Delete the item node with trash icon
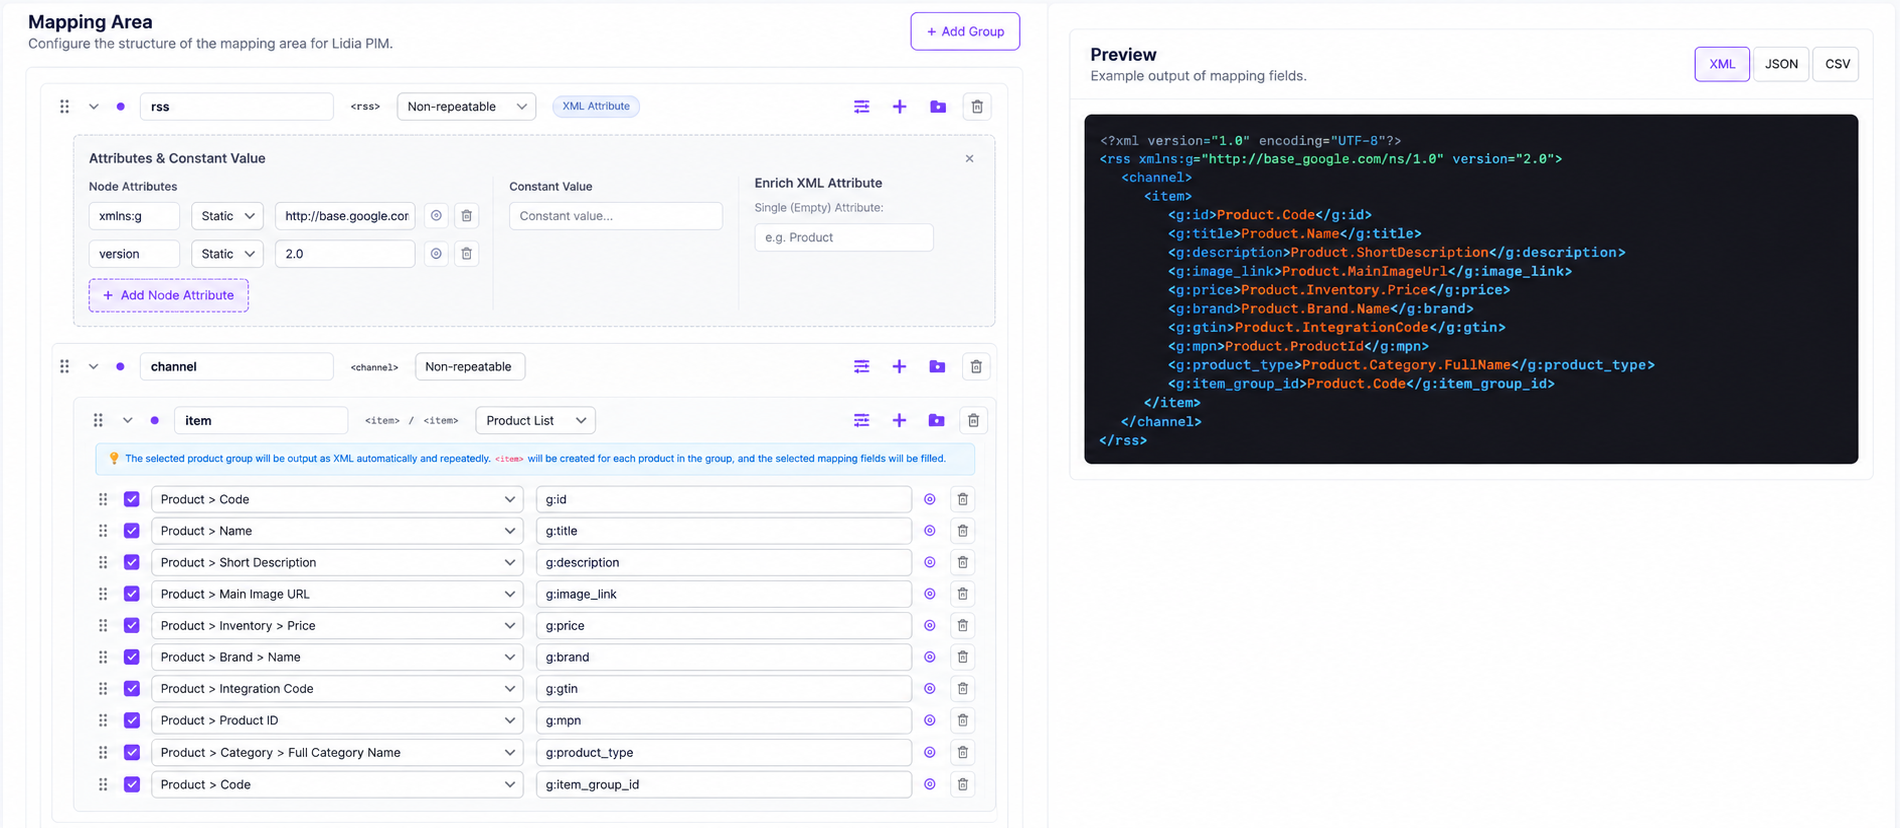Image resolution: width=1900 pixels, height=828 pixels. coord(973,421)
